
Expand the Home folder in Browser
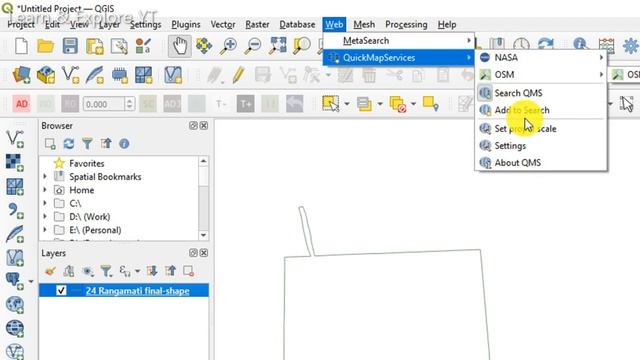click(x=45, y=190)
